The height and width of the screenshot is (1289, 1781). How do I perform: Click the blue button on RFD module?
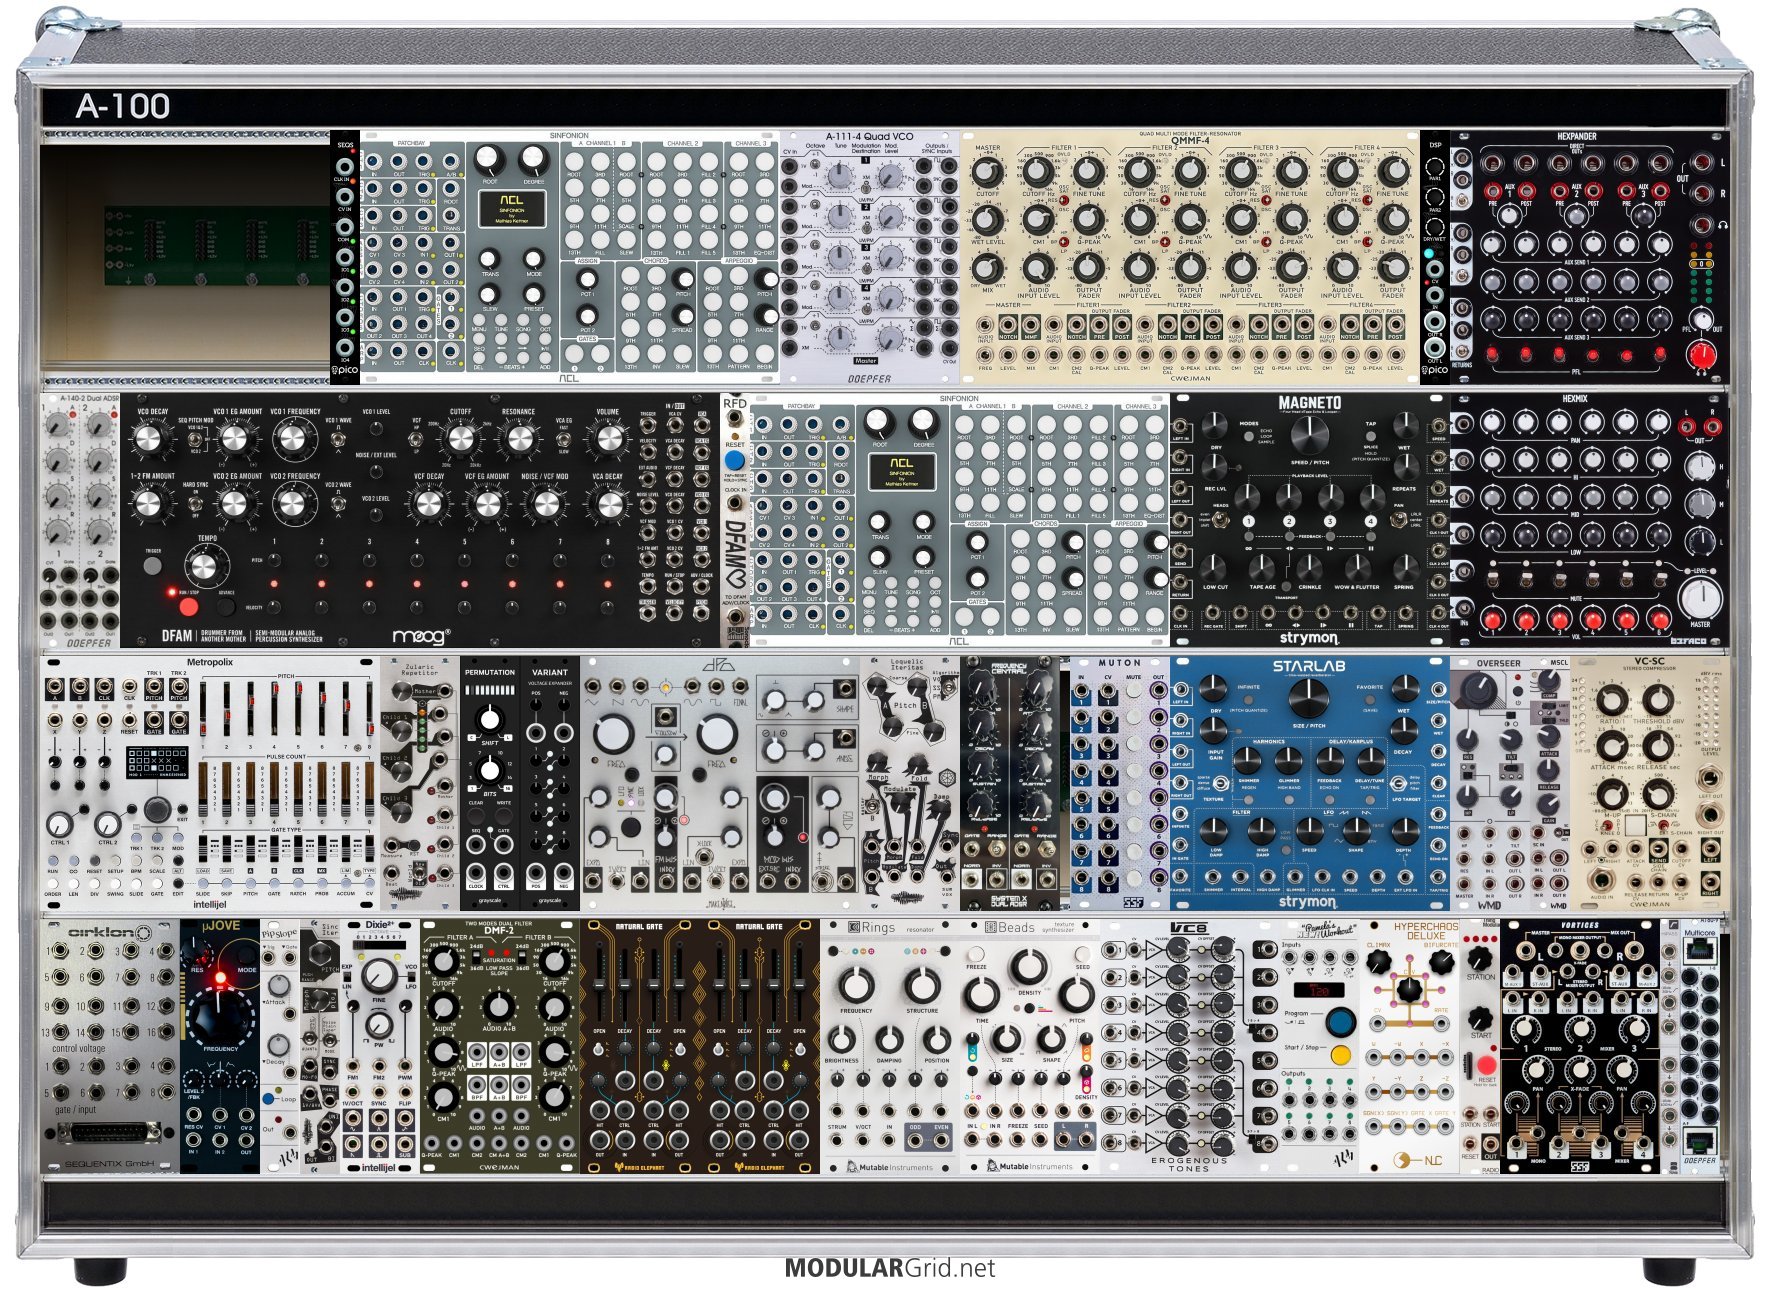[734, 460]
